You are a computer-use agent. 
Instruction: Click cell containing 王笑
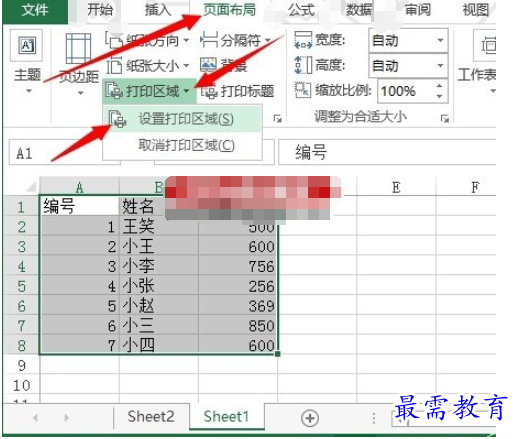coord(159,227)
